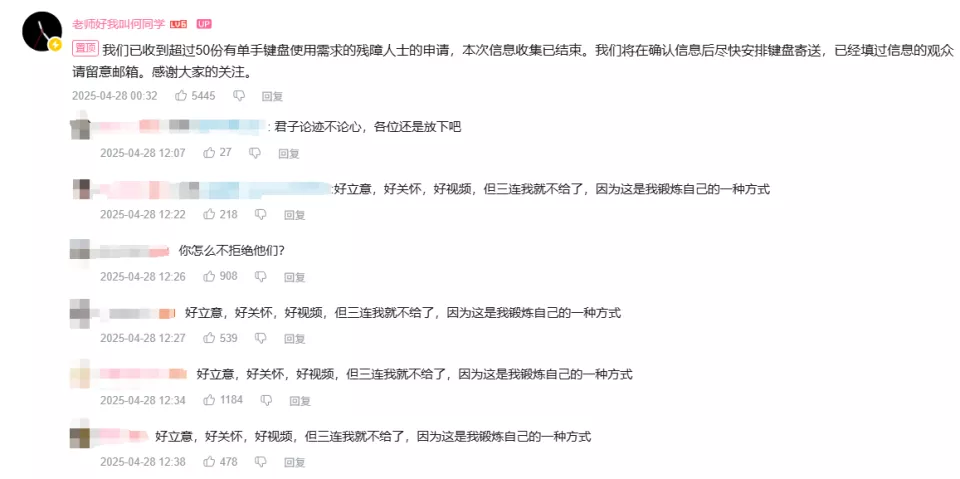Screen dimensions: 960x479
Task: Open 老师好我叫何同学 profile via username
Action: coord(119,24)
